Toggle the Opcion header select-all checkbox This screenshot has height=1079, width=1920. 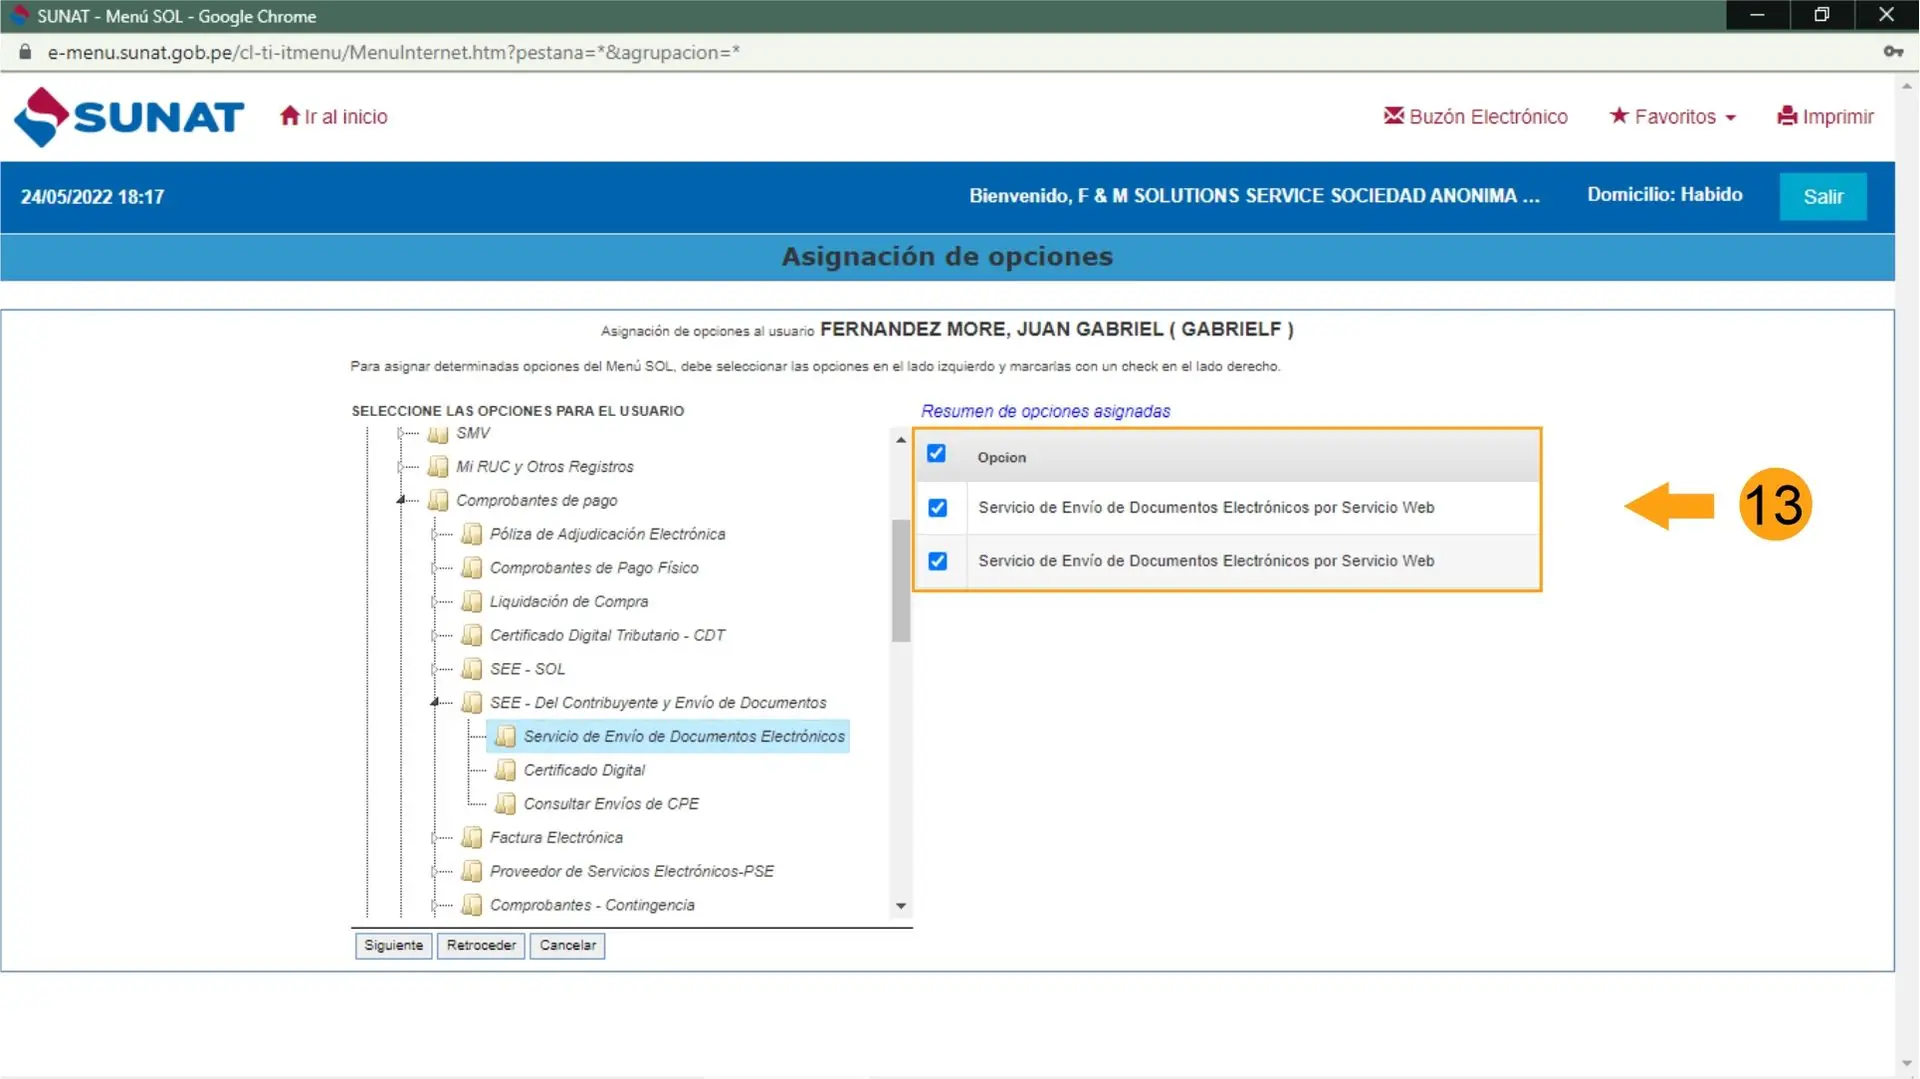point(936,454)
